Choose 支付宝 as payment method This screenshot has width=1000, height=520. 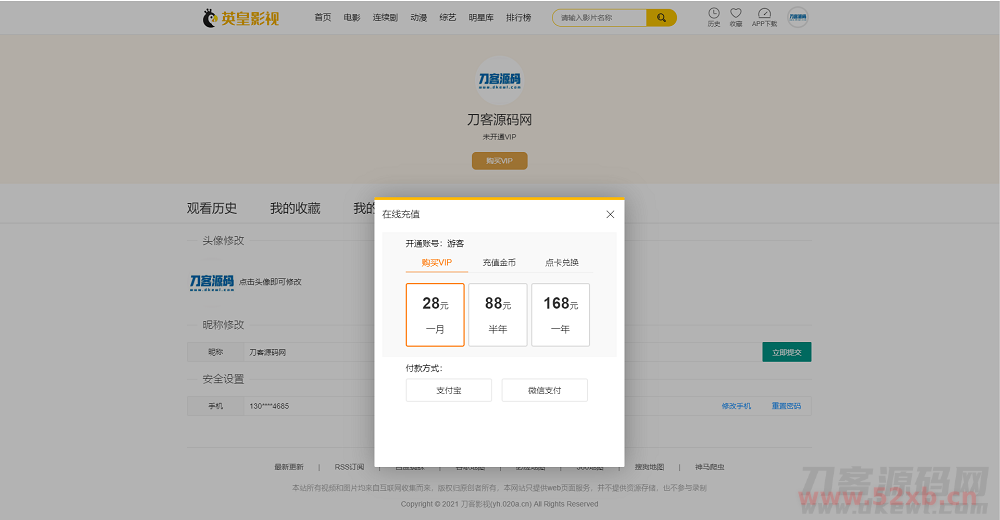tap(448, 390)
